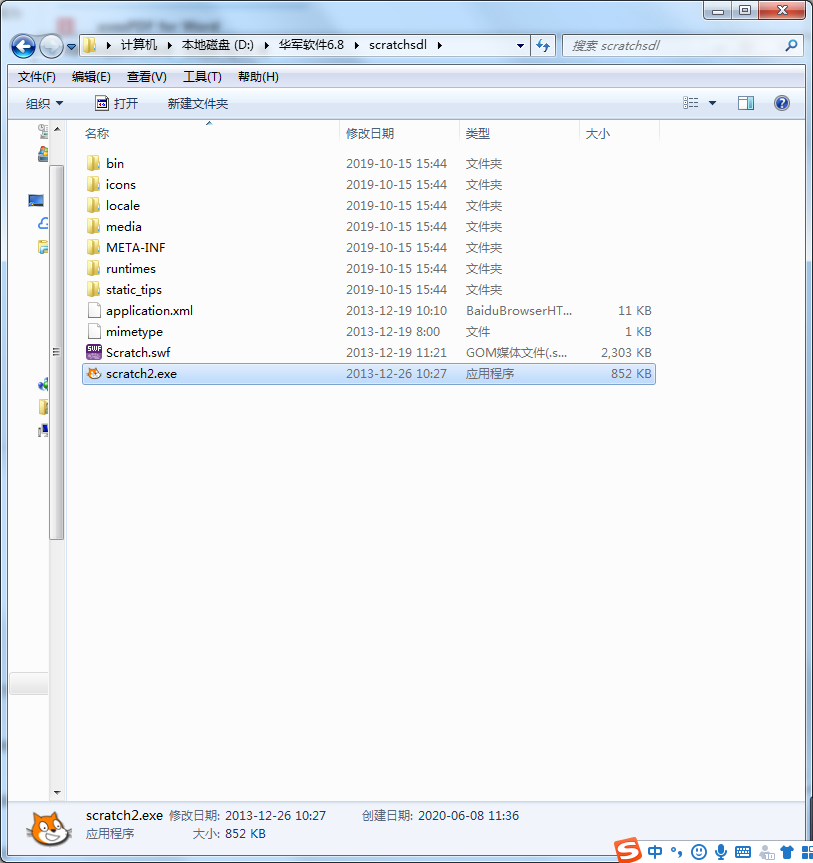Click the Sogou S input method logo
Viewport: 813px width, 863px height.
coord(628,850)
